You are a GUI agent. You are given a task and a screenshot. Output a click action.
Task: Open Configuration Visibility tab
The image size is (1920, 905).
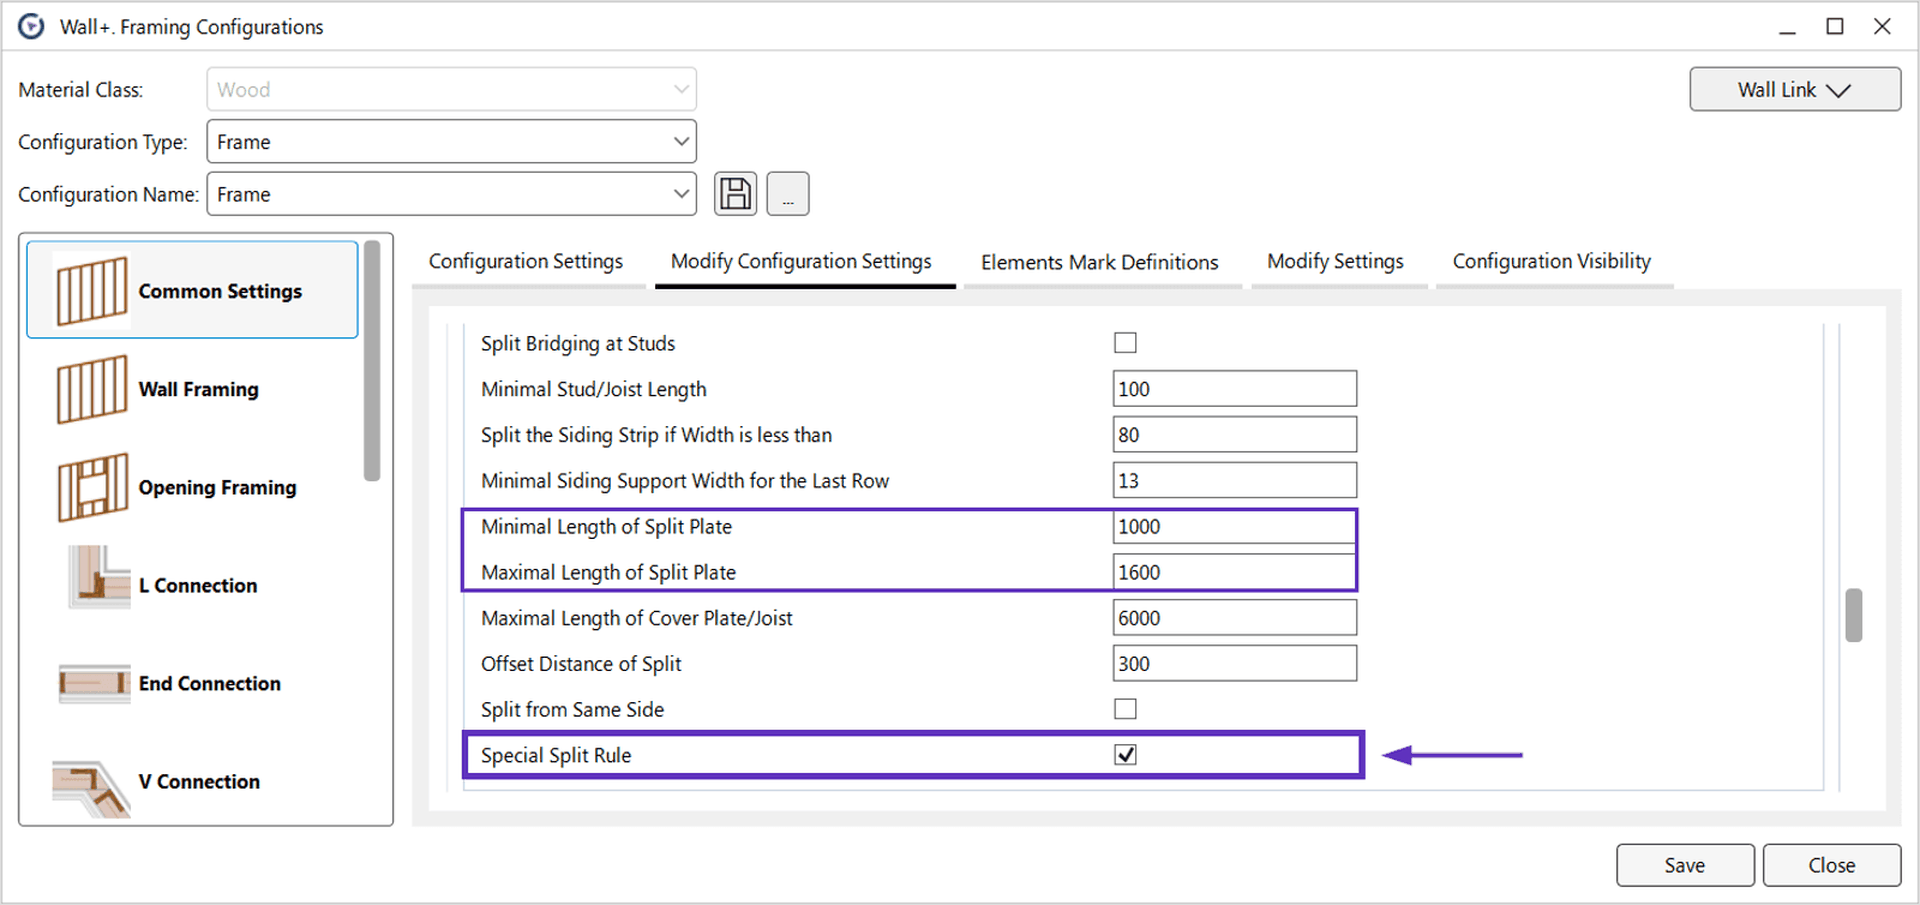point(1552,262)
